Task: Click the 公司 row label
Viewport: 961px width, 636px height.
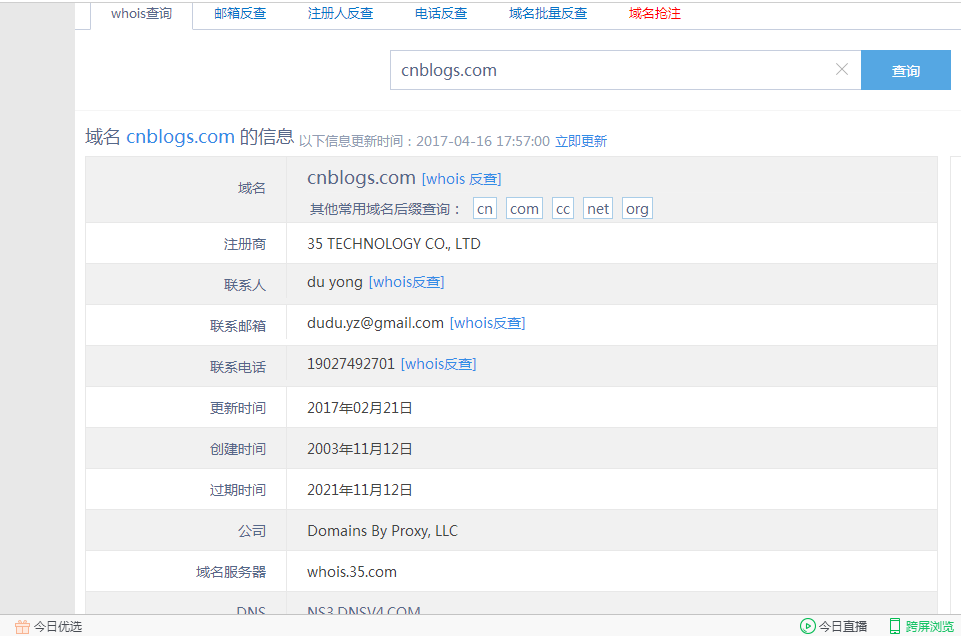Action: pos(252,531)
